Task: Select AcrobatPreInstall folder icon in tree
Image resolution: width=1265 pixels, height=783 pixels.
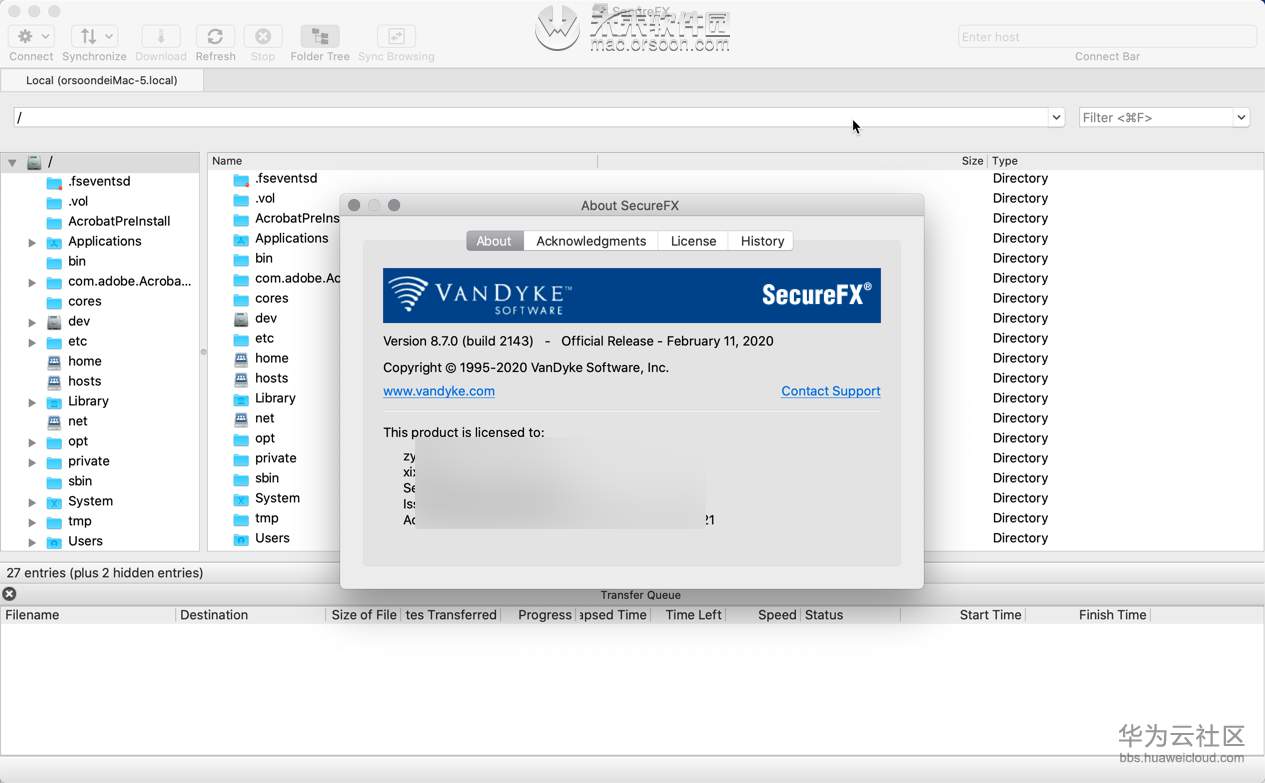Action: tap(54, 222)
